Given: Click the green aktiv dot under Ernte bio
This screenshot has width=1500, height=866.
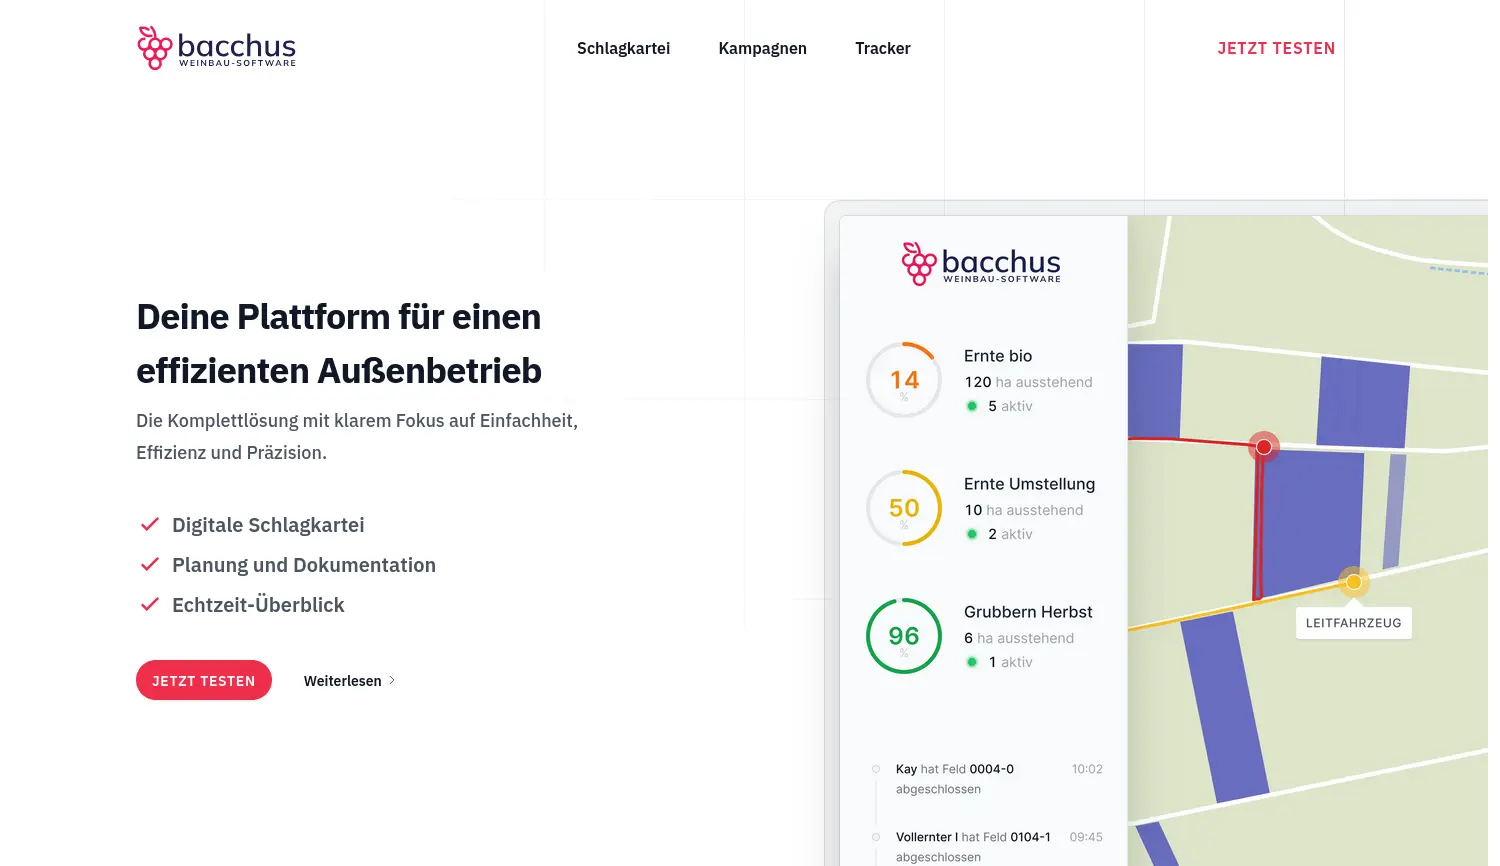Looking at the screenshot, I should click(x=972, y=406).
